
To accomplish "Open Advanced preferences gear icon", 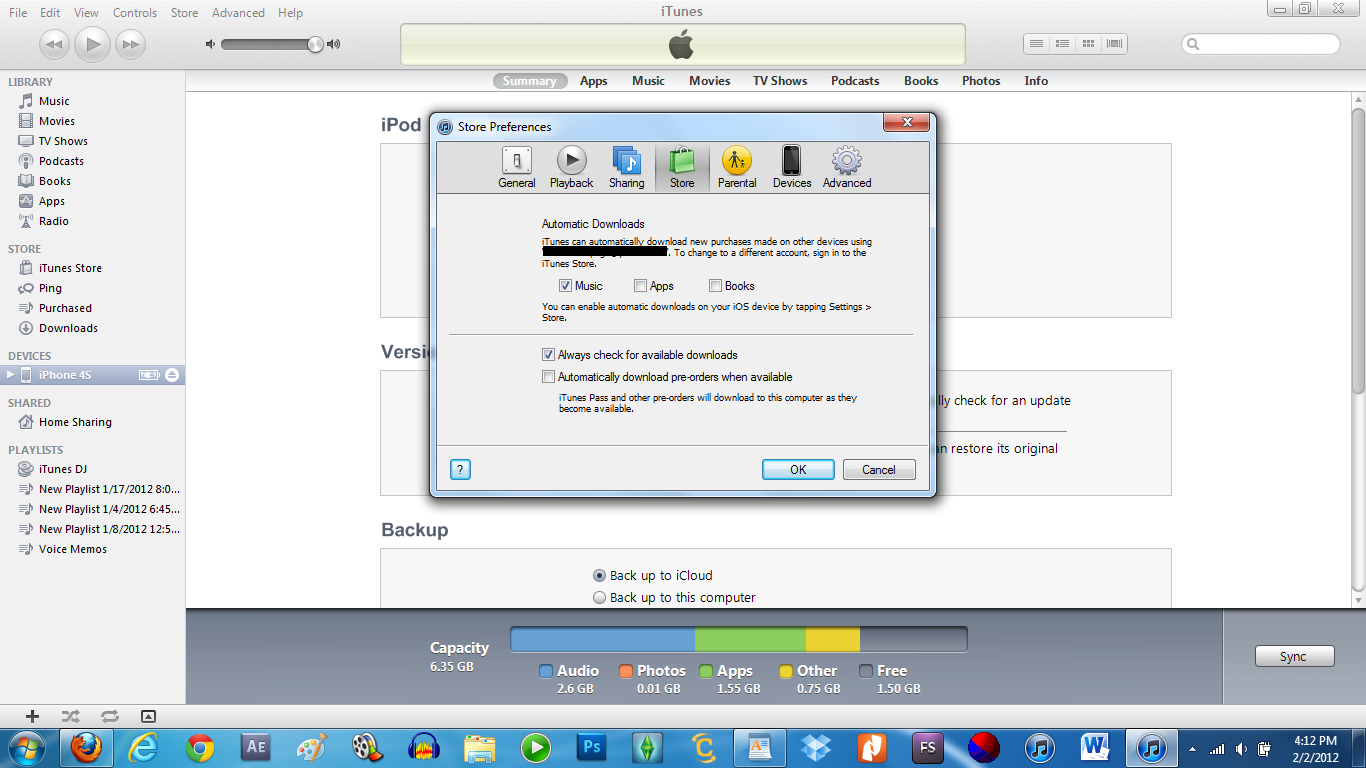I will [847, 167].
